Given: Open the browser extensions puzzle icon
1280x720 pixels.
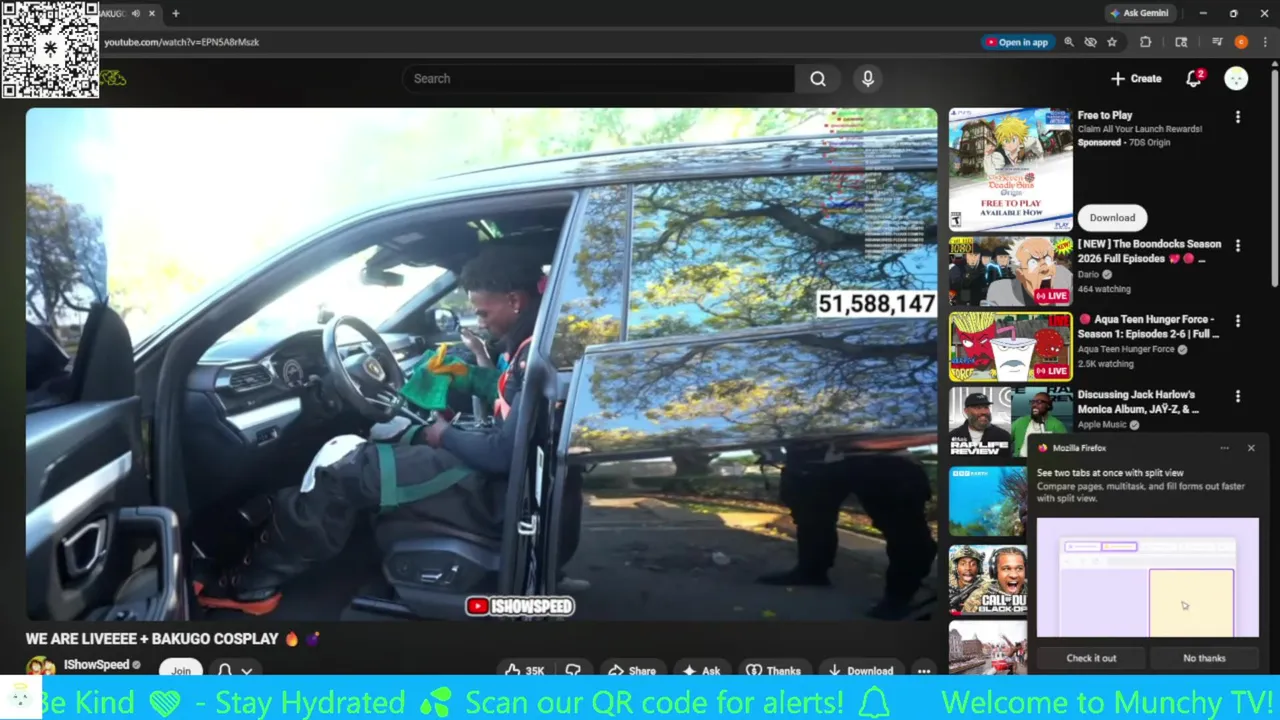Looking at the screenshot, I should [1146, 42].
